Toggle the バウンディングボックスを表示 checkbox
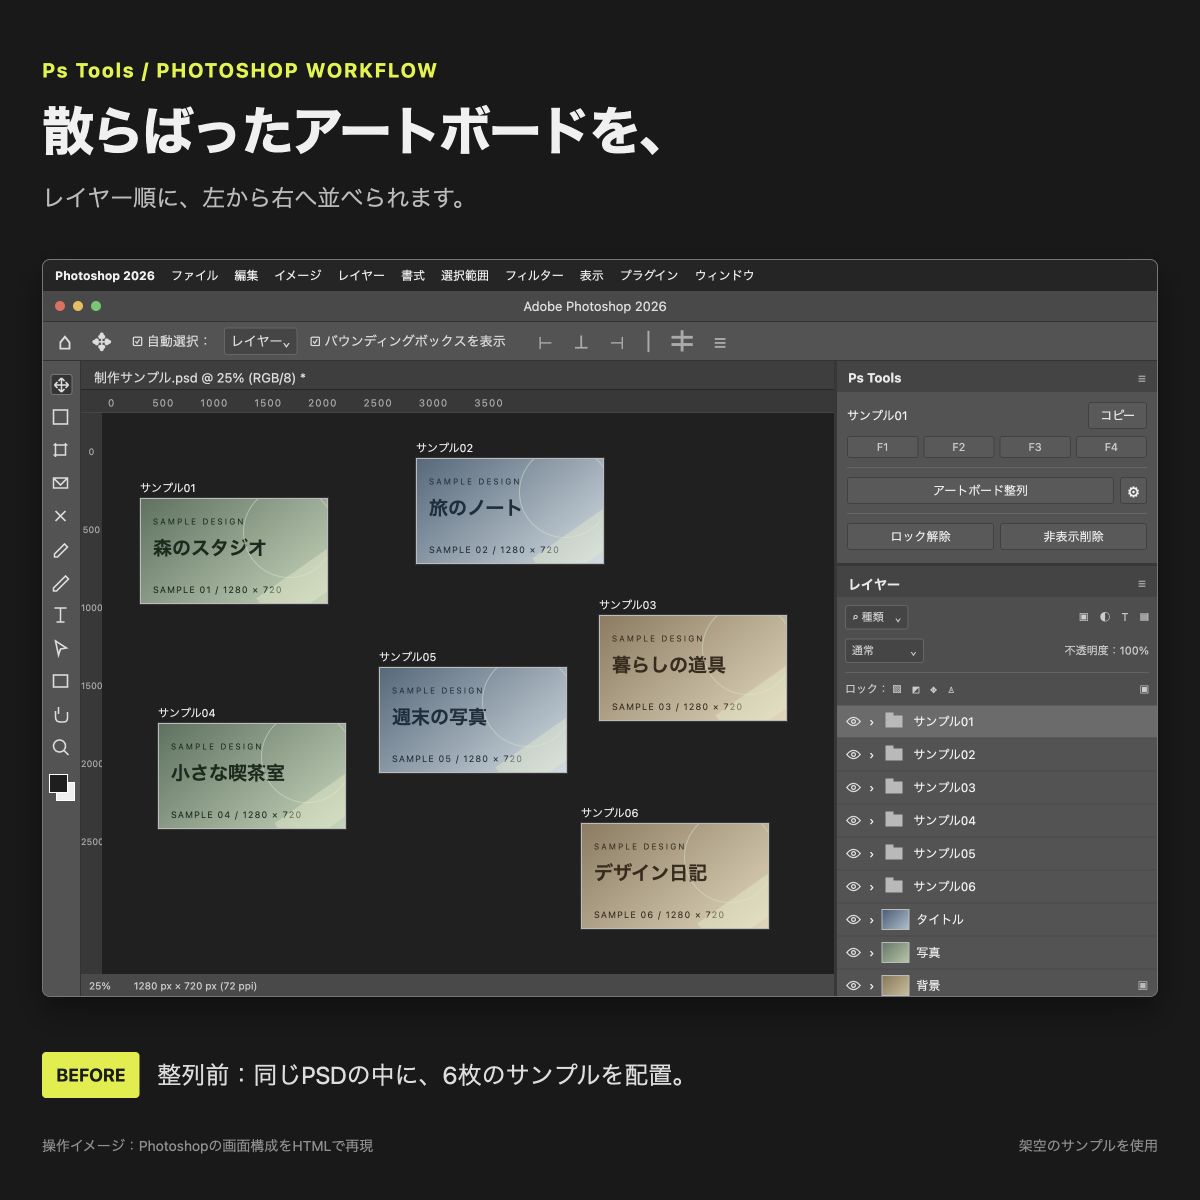This screenshot has height=1200, width=1200. click(315, 341)
